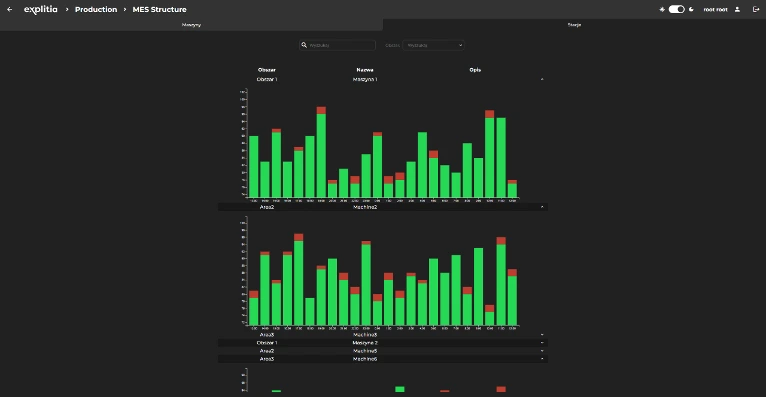The width and height of the screenshot is (766, 397).
Task: Click Obszar 1 in the Maszyna 1 row
Action: pos(267,79)
